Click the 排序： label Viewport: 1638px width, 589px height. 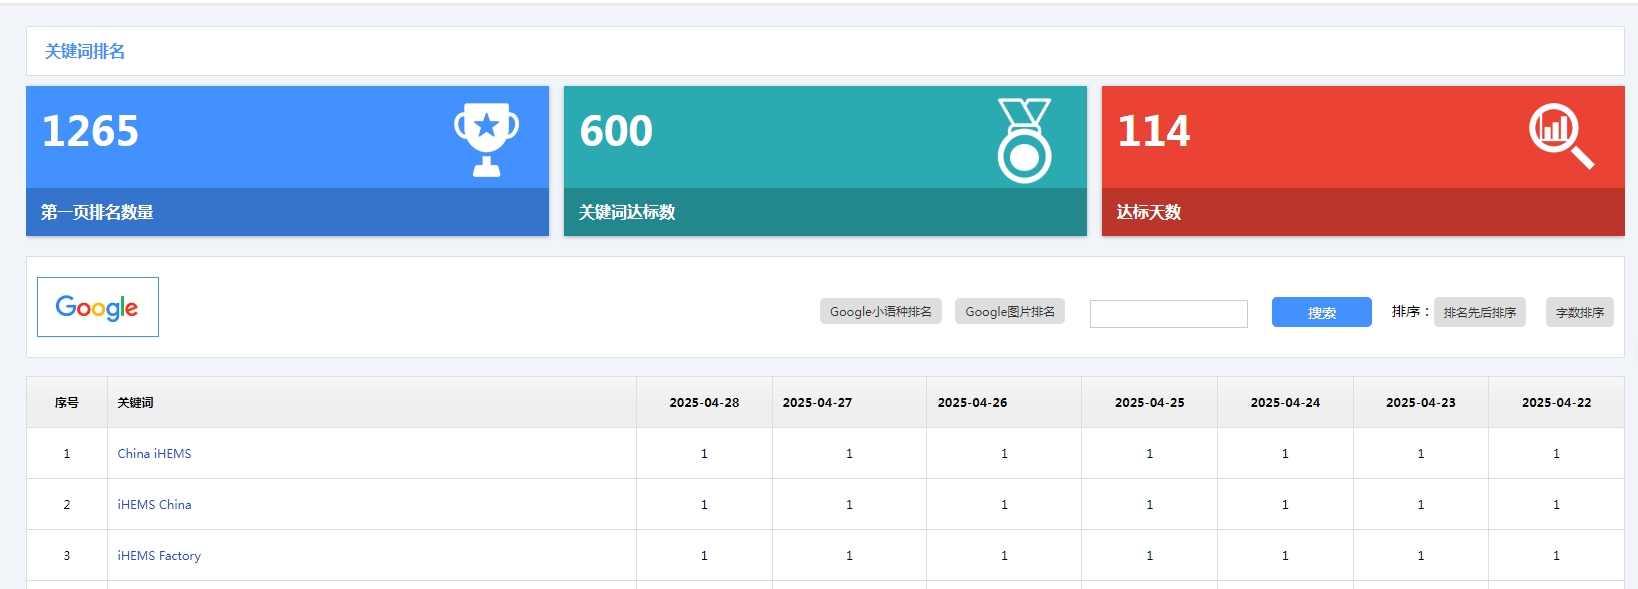[x=1411, y=312]
